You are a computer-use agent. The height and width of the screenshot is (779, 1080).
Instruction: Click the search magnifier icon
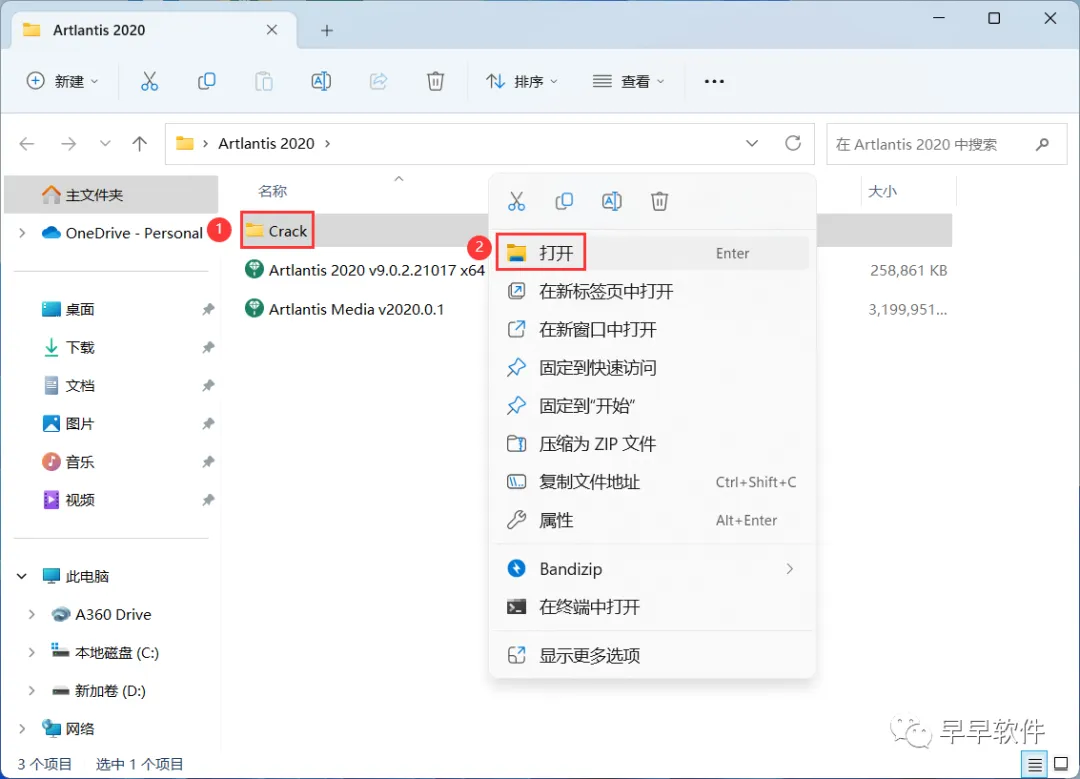(x=1042, y=144)
